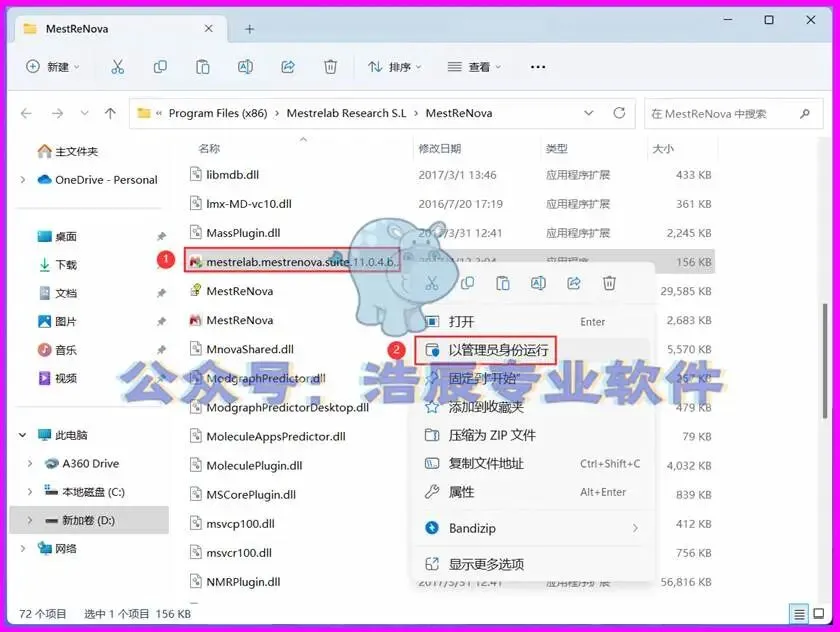Viewport: 840px width, 632px height.
Task: Click the Delete trash icon in the top toolbar
Action: point(331,67)
